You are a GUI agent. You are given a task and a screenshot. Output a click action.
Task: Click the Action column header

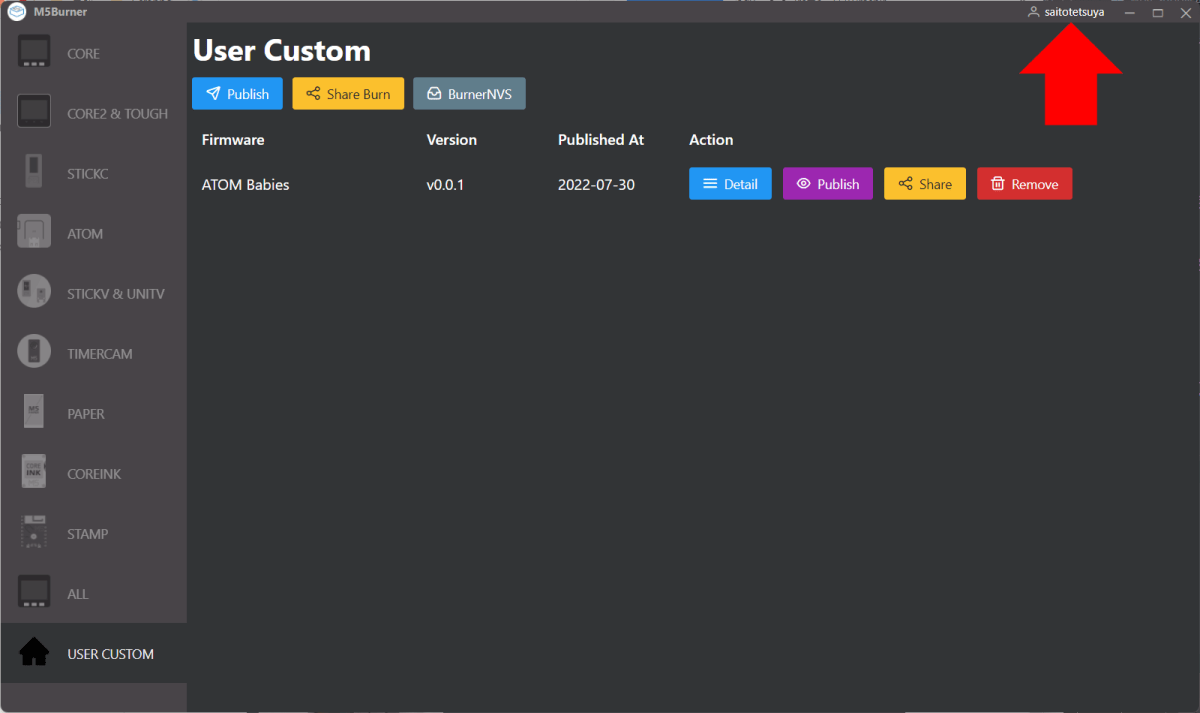click(711, 140)
